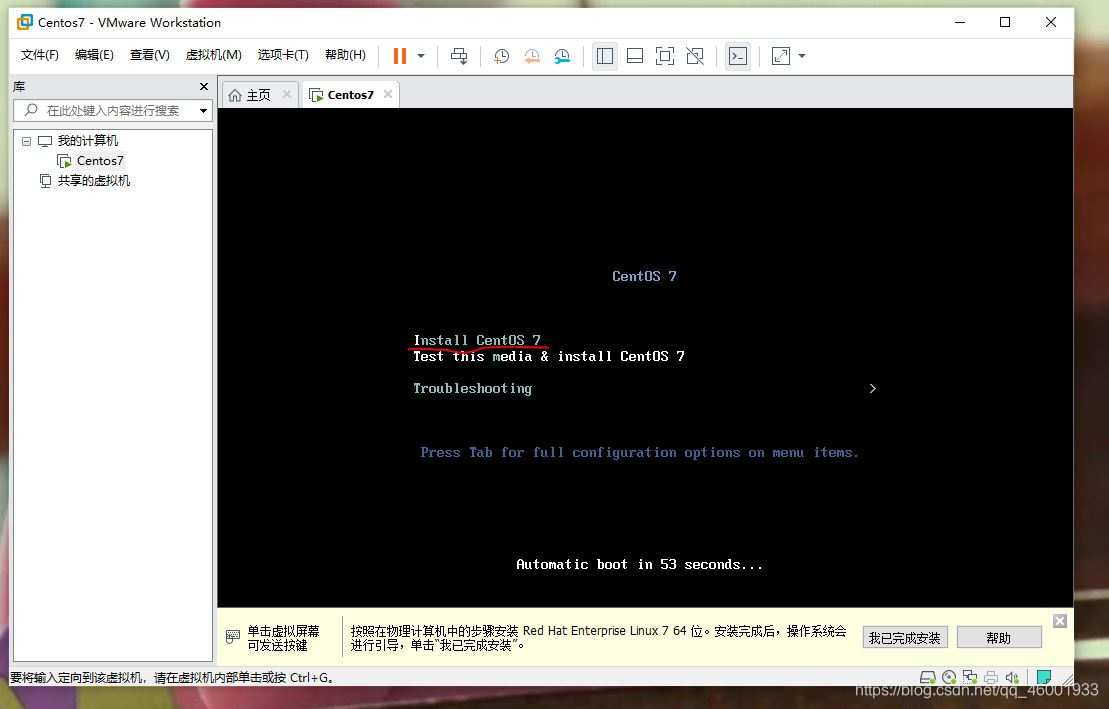Open the 查看(V) menu
This screenshot has width=1109, height=709.
(149, 55)
